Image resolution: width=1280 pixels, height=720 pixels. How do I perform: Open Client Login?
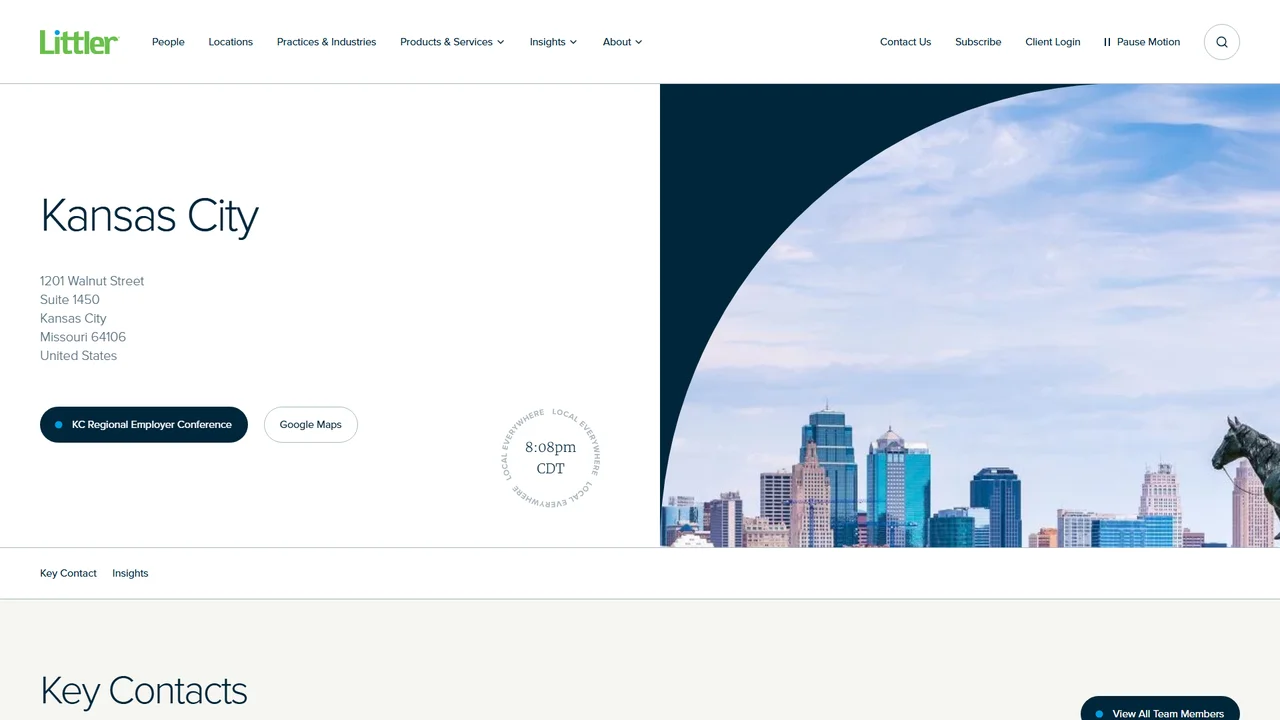click(x=1053, y=42)
